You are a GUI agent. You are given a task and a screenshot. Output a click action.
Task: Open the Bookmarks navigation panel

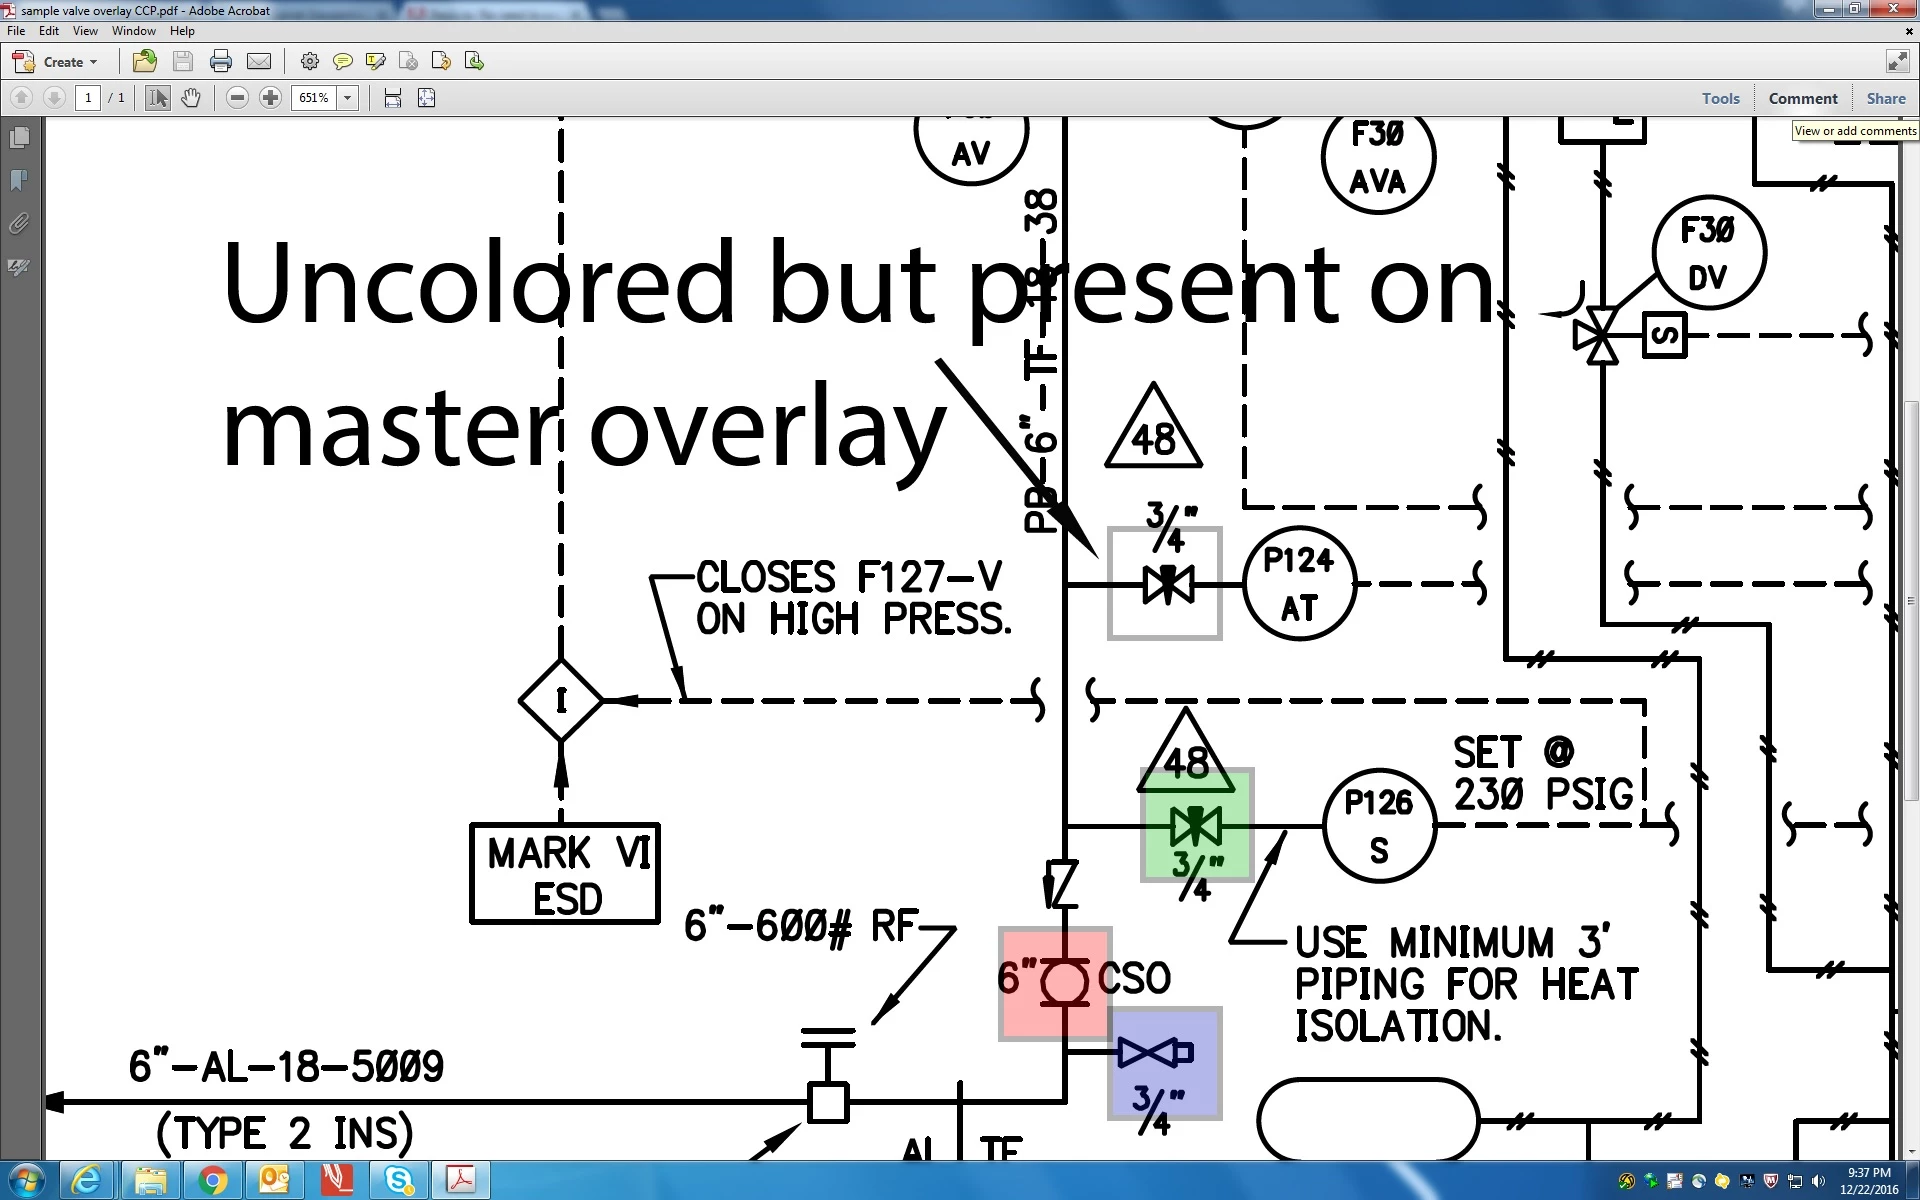[19, 180]
